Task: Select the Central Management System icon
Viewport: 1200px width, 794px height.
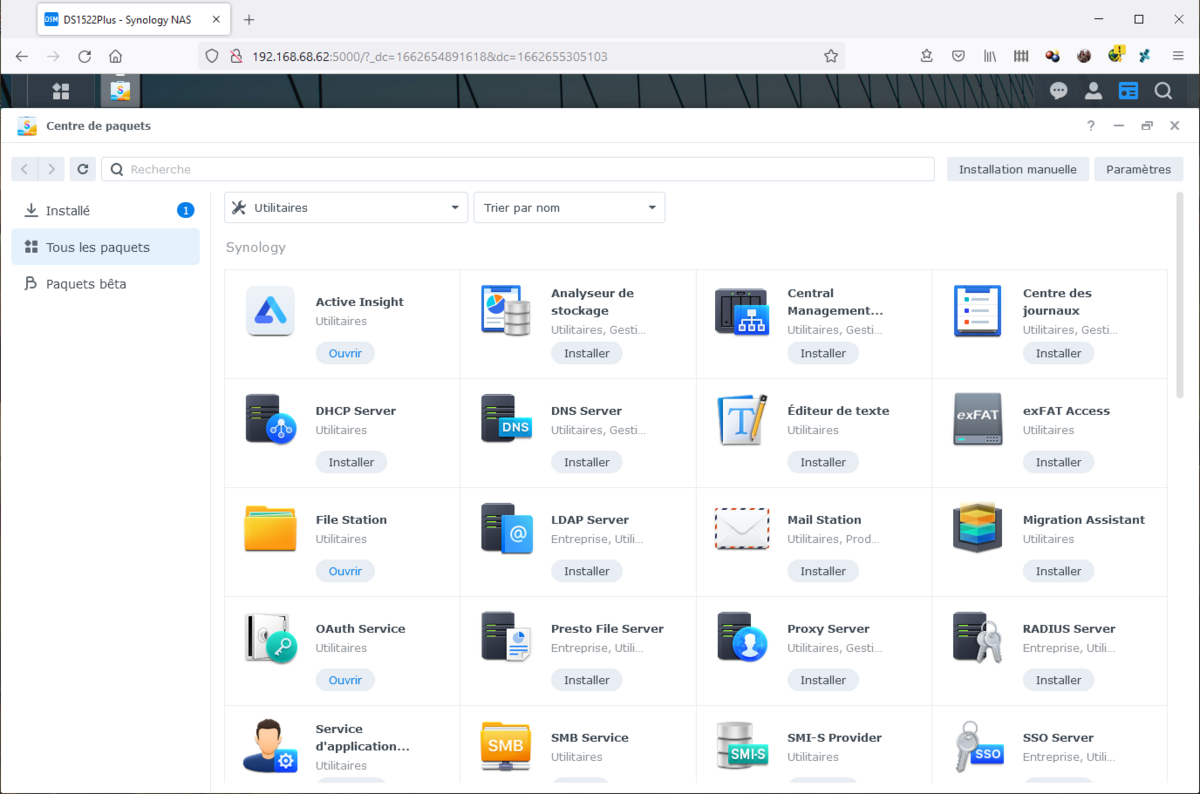Action: pyautogui.click(x=742, y=311)
